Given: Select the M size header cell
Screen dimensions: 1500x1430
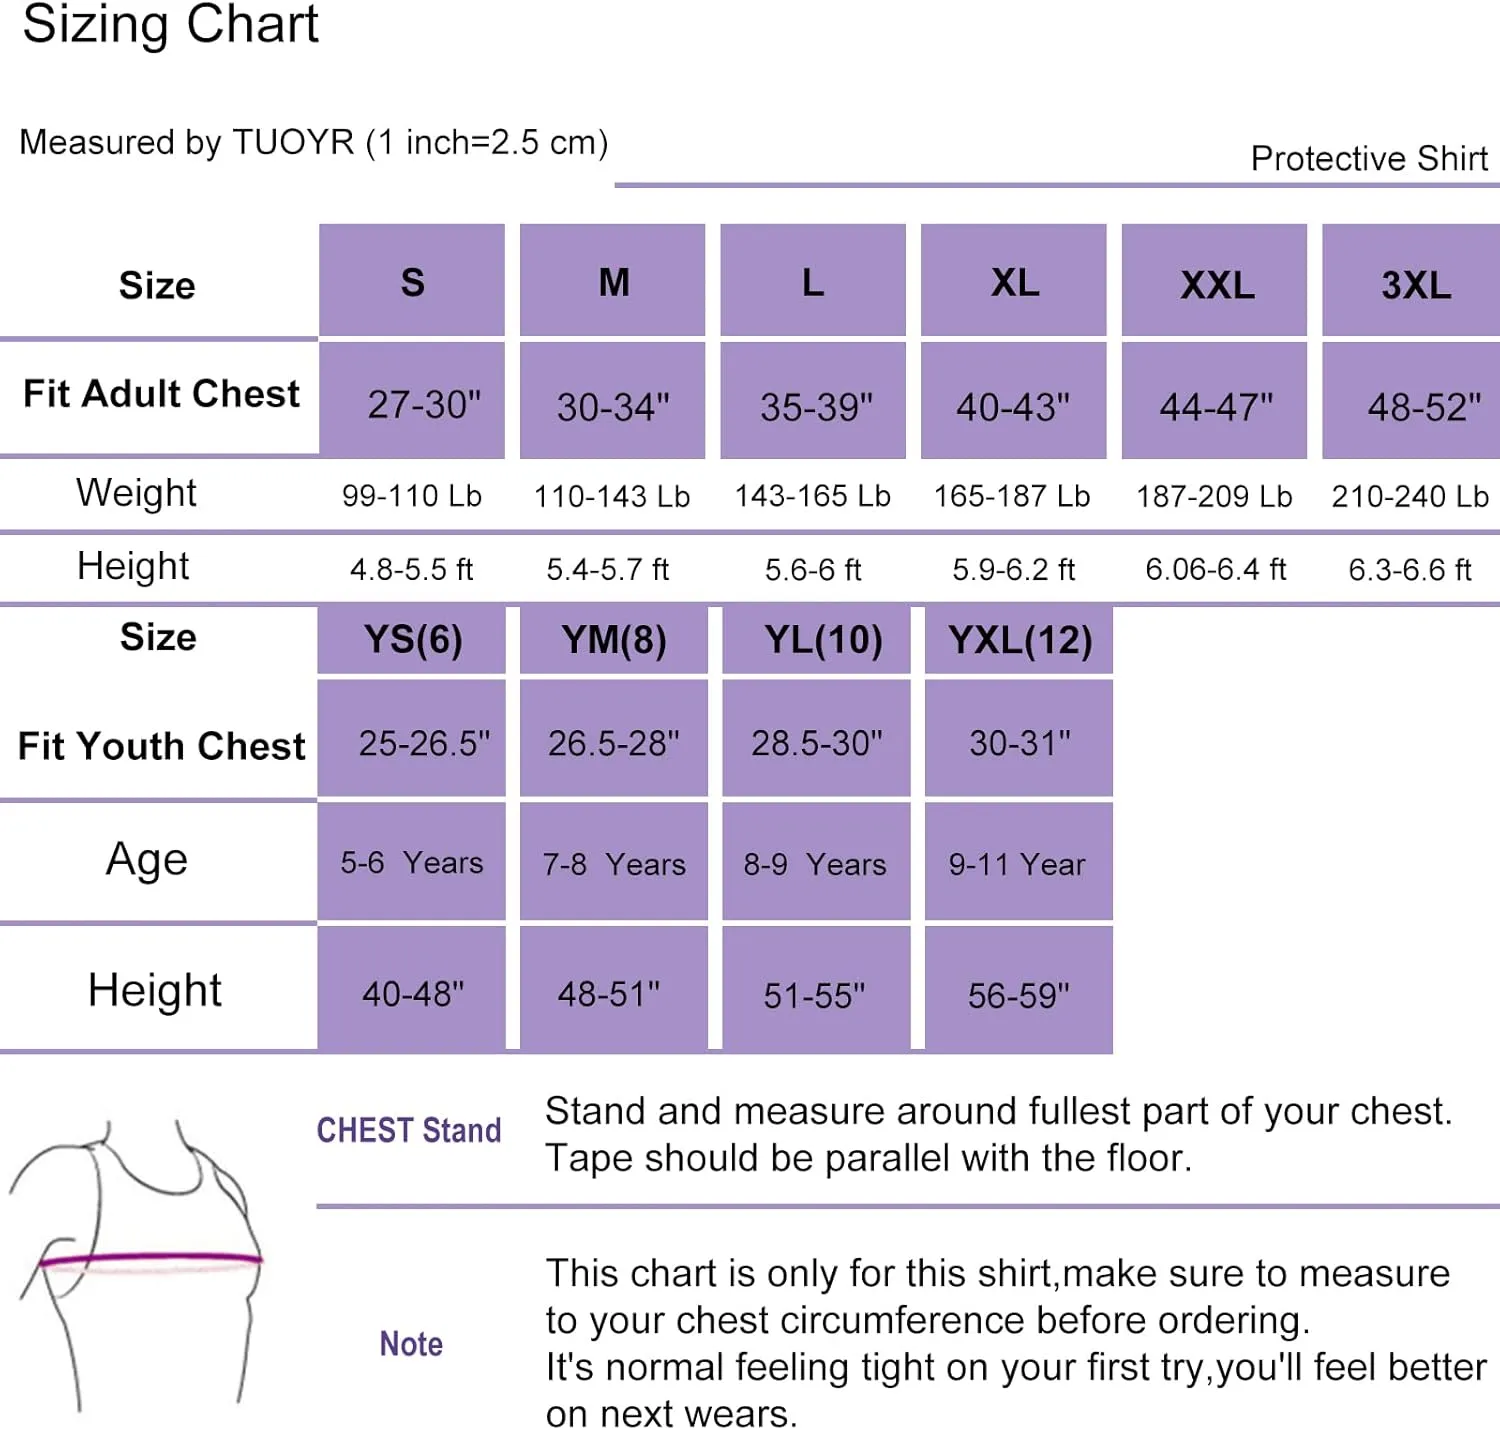Looking at the screenshot, I should point(612,280).
